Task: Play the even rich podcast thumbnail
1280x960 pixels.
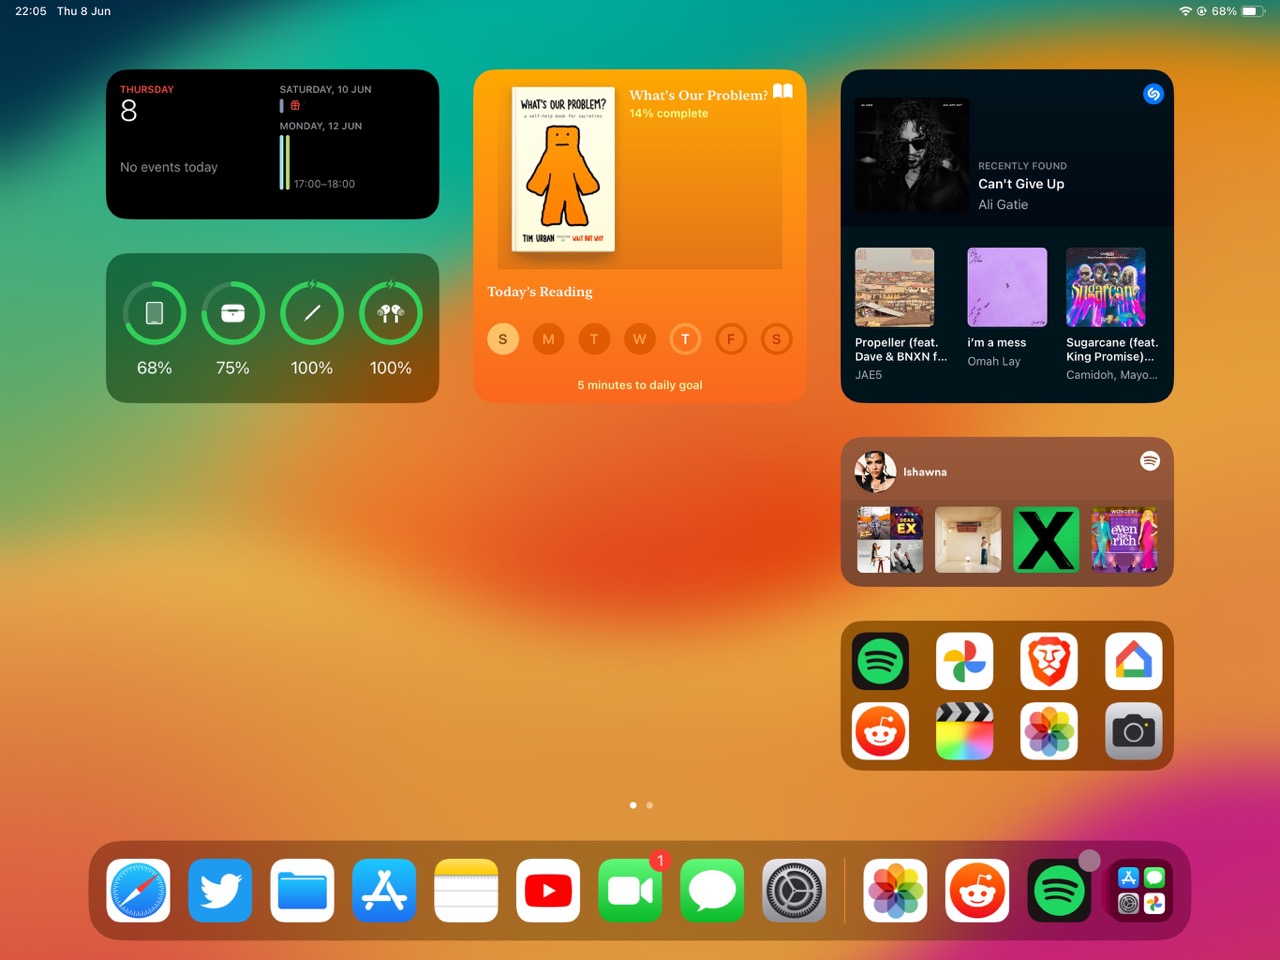Action: pyautogui.click(x=1124, y=540)
